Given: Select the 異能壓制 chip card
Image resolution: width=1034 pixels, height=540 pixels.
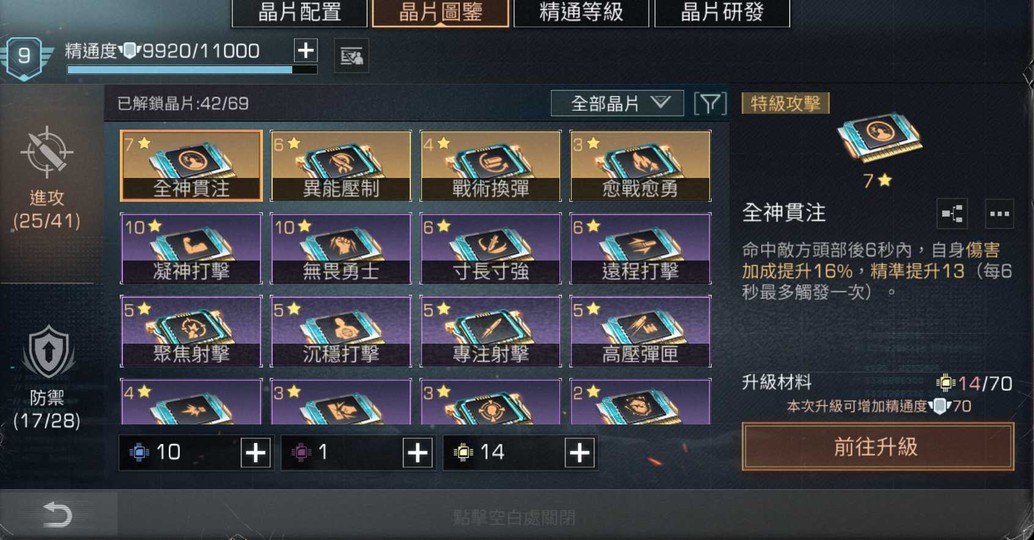Looking at the screenshot, I should (x=341, y=165).
